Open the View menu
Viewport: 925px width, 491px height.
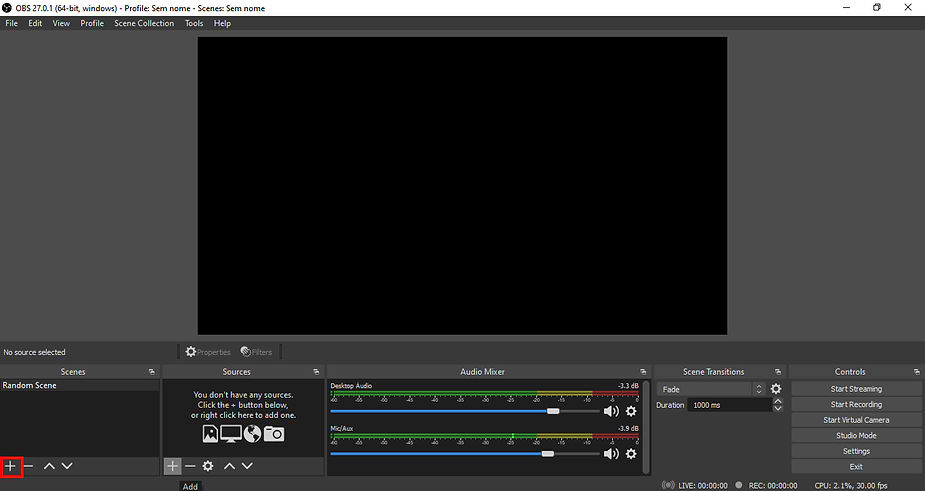61,23
